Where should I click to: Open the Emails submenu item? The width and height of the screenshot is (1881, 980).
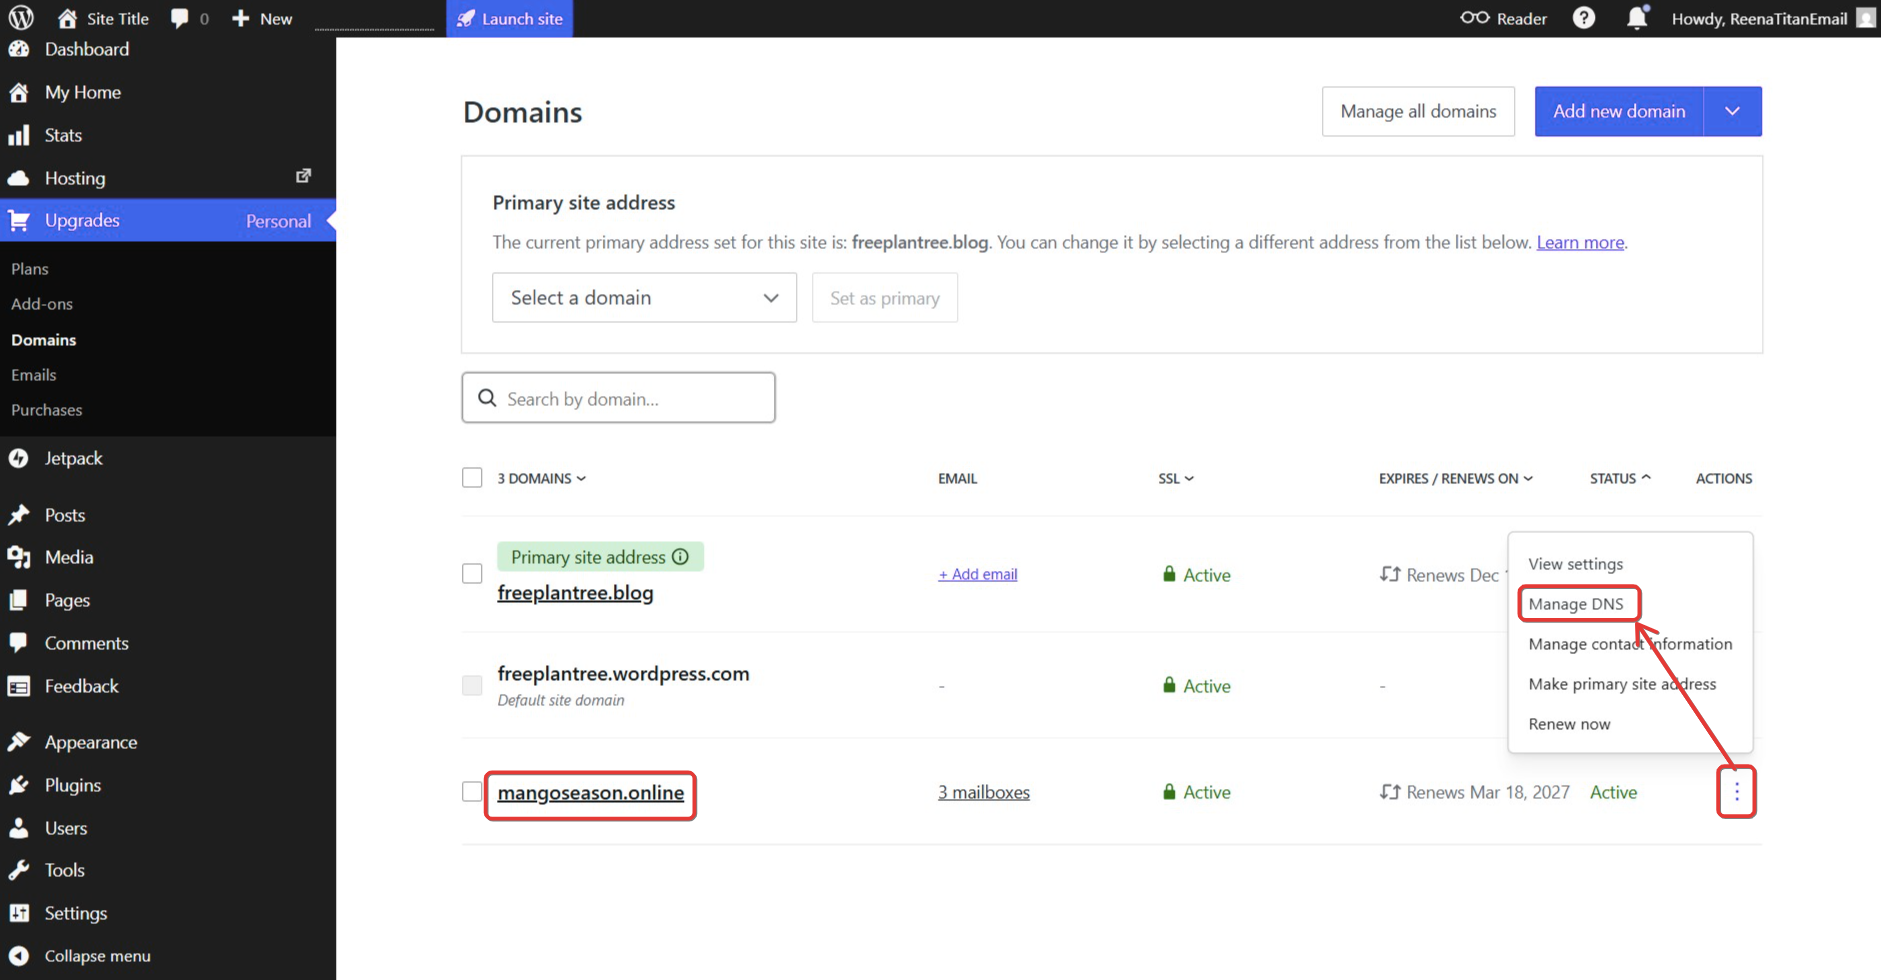(x=34, y=375)
